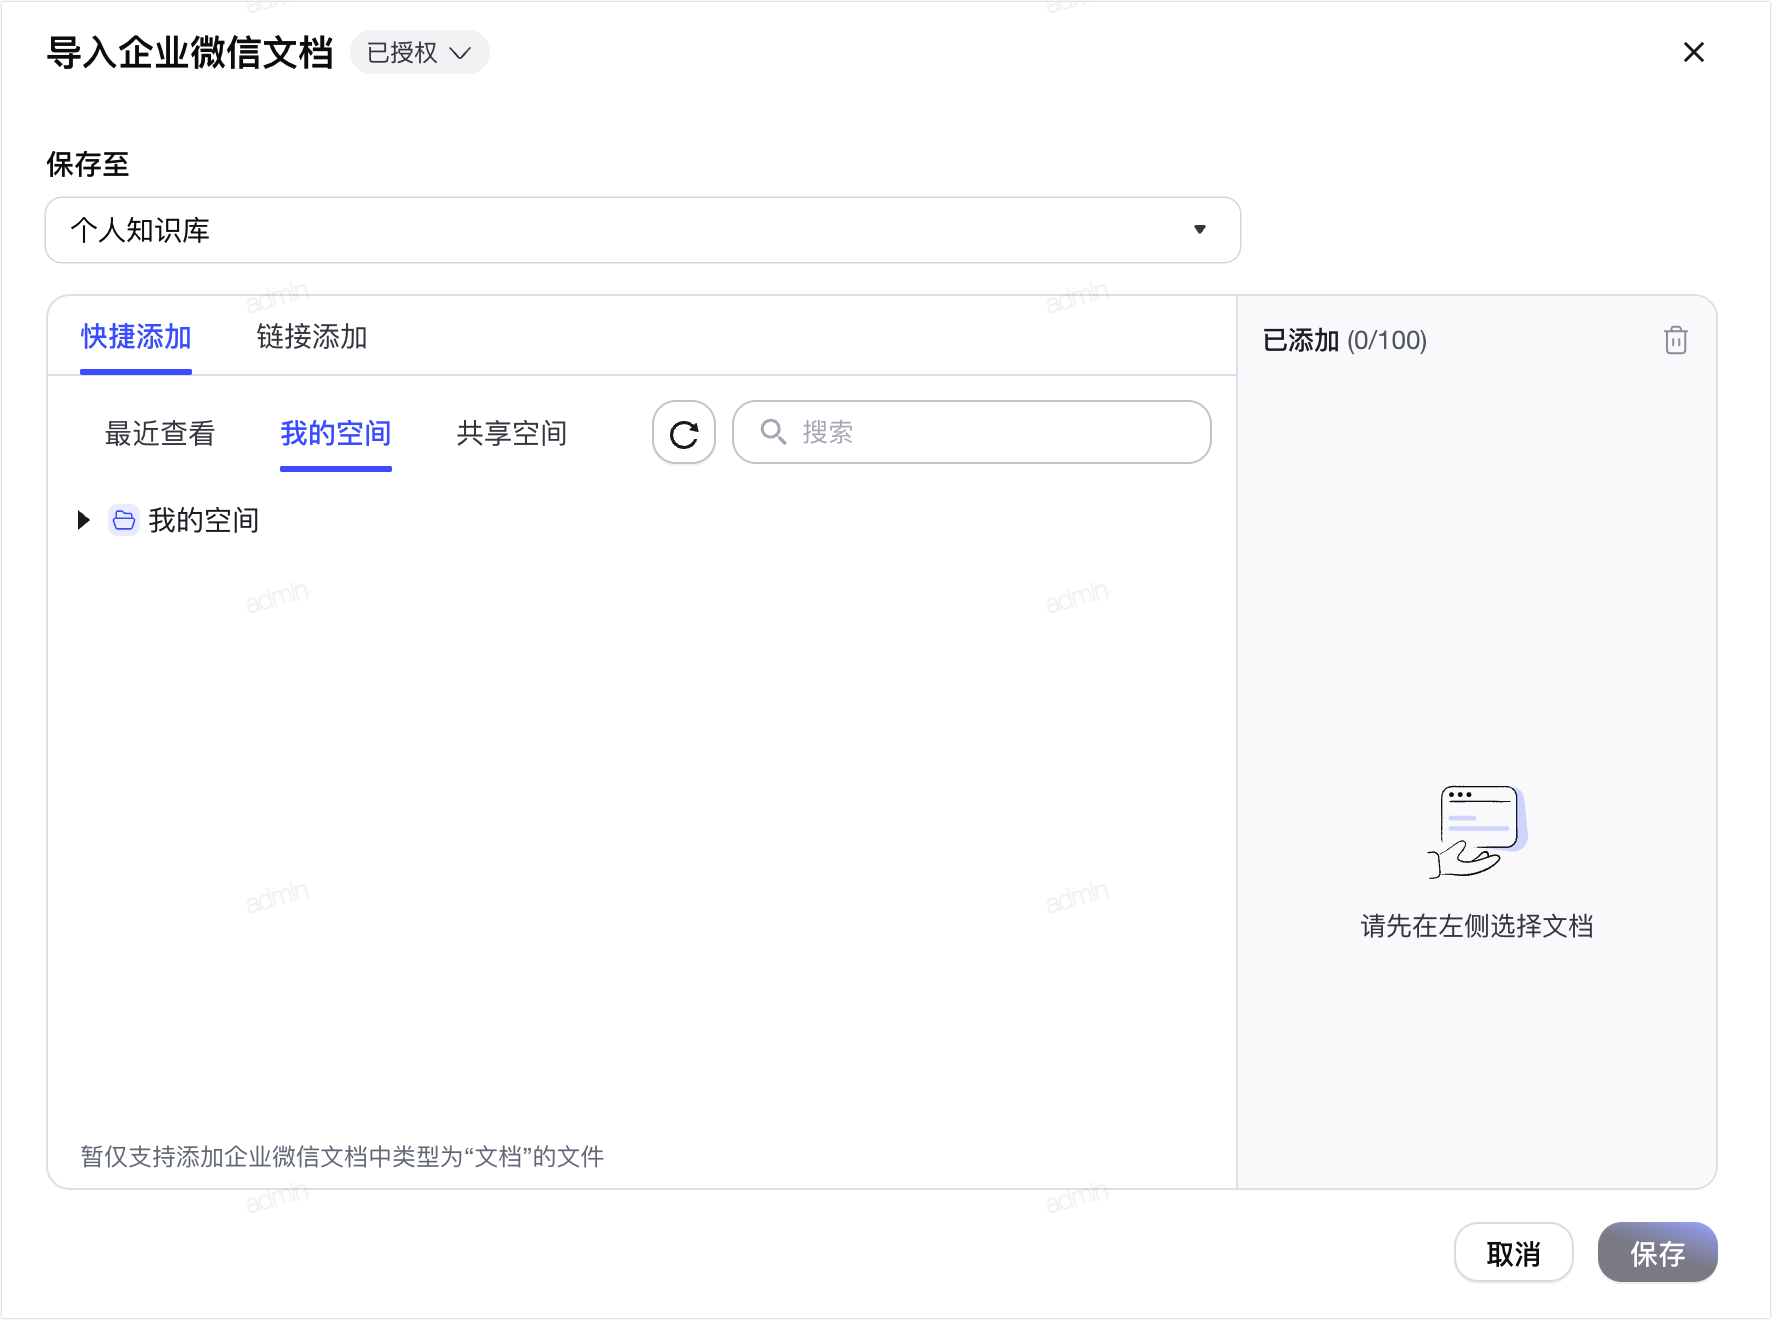Switch to the 快捷添加 tab
This screenshot has width=1772, height=1320.
pyautogui.click(x=136, y=337)
